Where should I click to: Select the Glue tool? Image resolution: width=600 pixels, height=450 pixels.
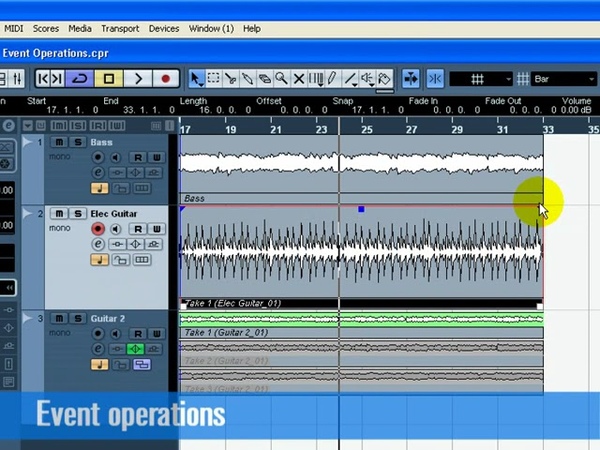pyautogui.click(x=248, y=79)
